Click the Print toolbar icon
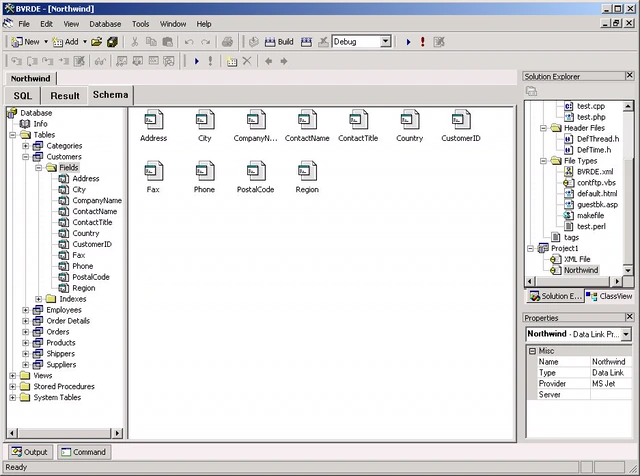The image size is (640, 476). 227,42
